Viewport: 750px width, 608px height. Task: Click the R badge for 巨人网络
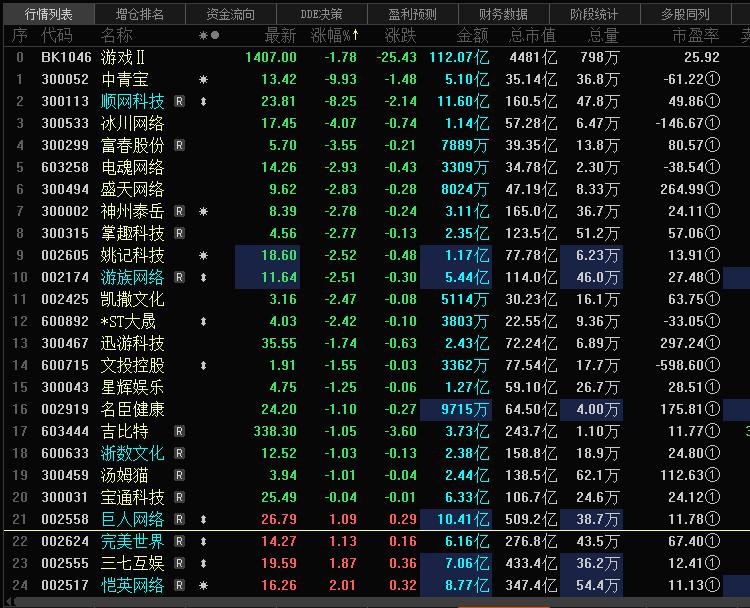[x=179, y=519]
